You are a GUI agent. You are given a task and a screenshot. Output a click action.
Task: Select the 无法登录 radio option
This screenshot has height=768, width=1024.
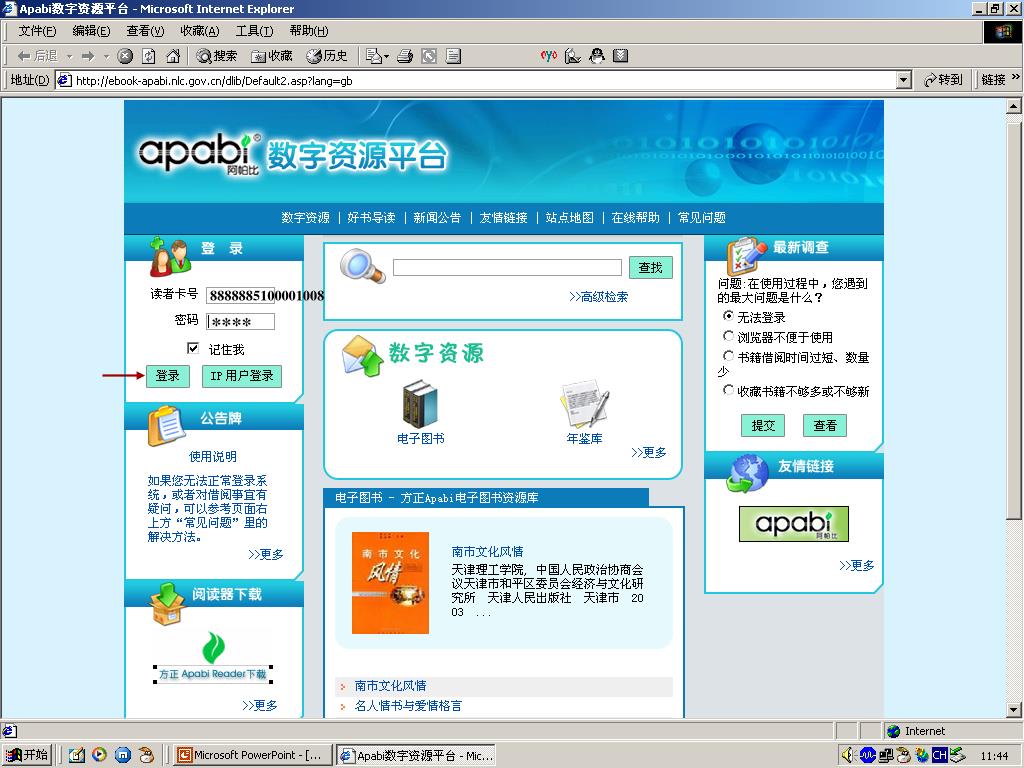tap(728, 316)
